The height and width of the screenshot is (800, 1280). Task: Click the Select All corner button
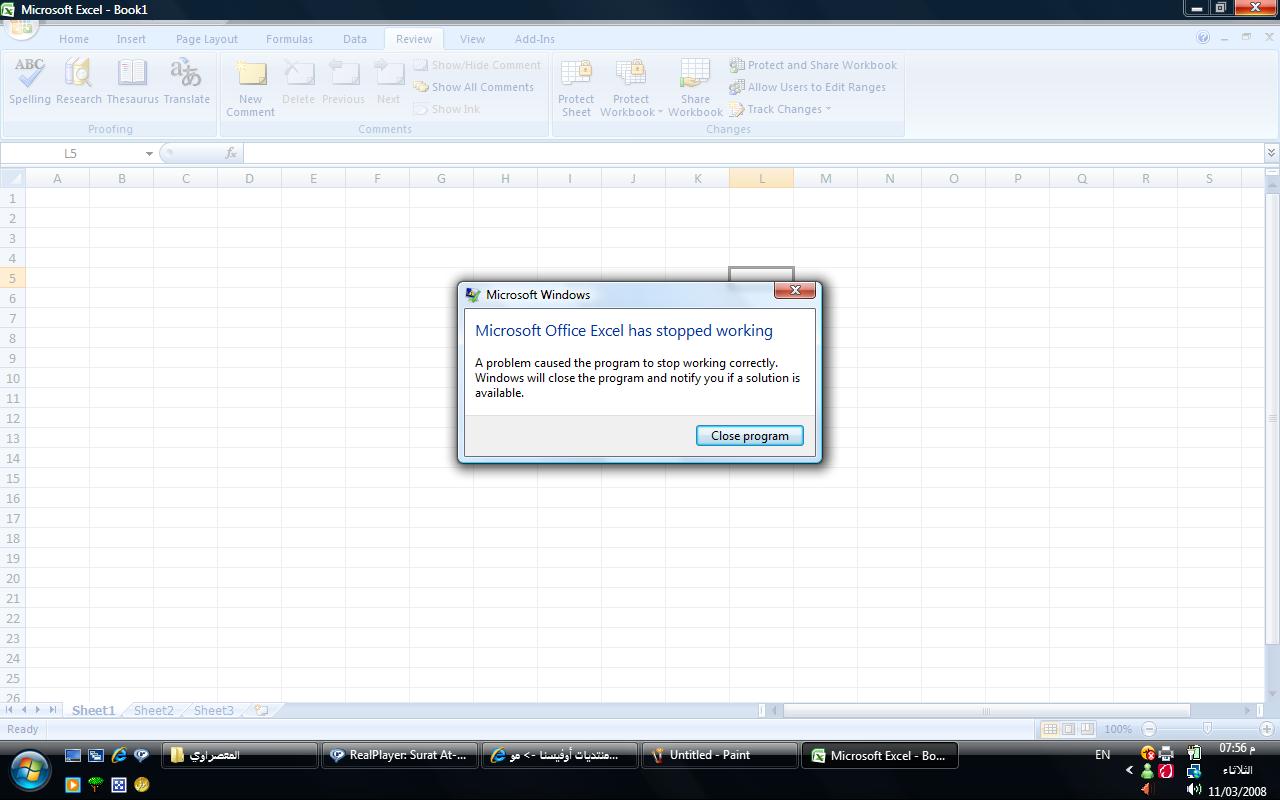point(12,178)
